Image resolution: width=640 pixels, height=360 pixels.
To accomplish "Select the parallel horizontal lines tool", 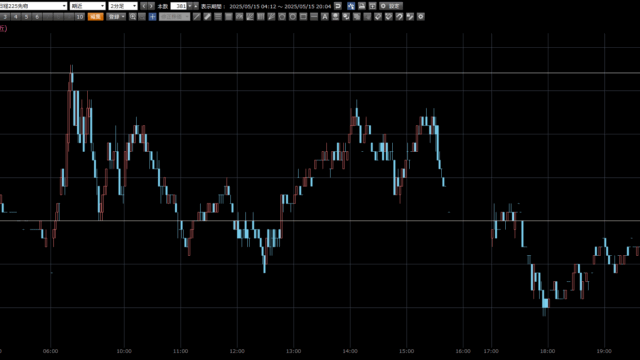I will [x=218, y=17].
